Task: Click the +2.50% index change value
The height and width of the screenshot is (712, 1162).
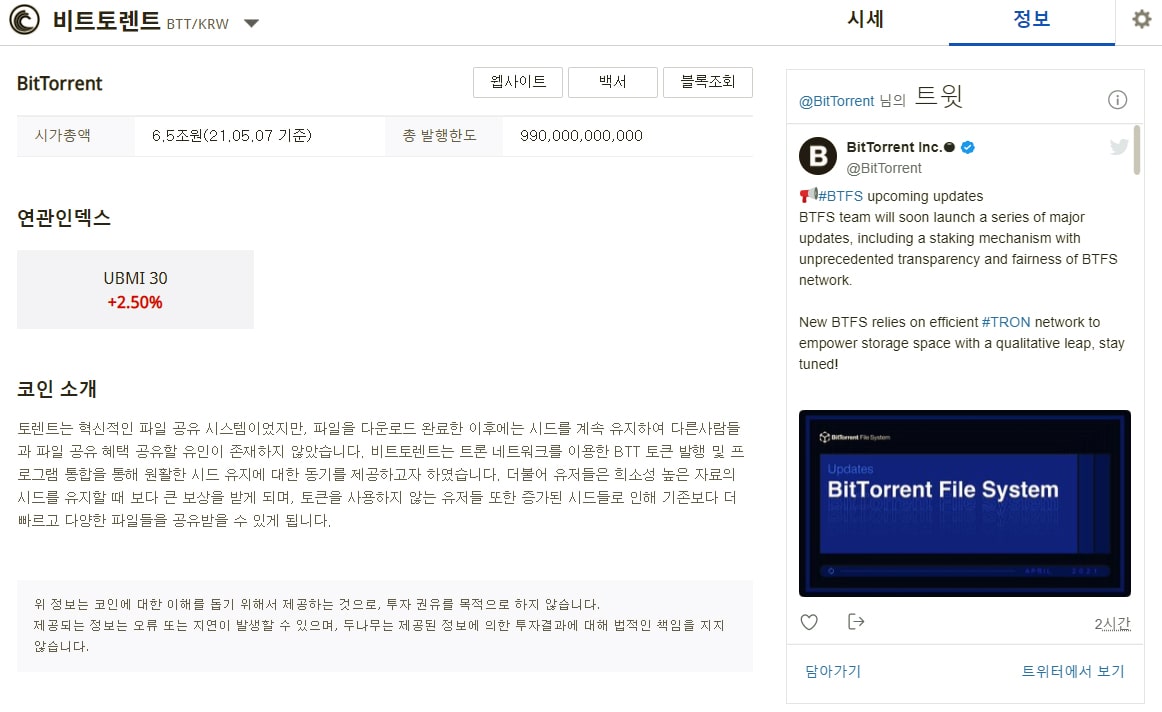Action: [x=135, y=302]
